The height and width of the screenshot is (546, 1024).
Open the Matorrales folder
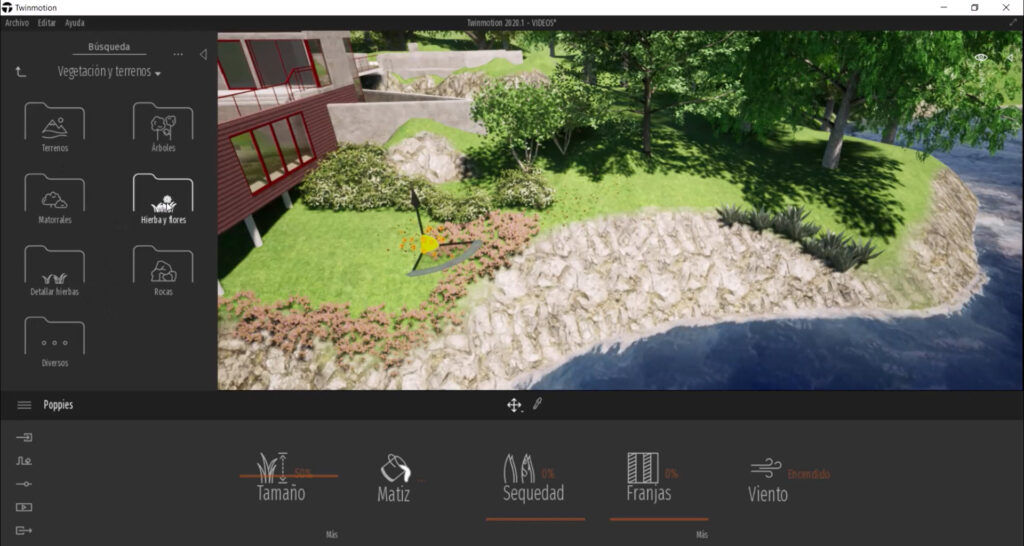(x=55, y=196)
